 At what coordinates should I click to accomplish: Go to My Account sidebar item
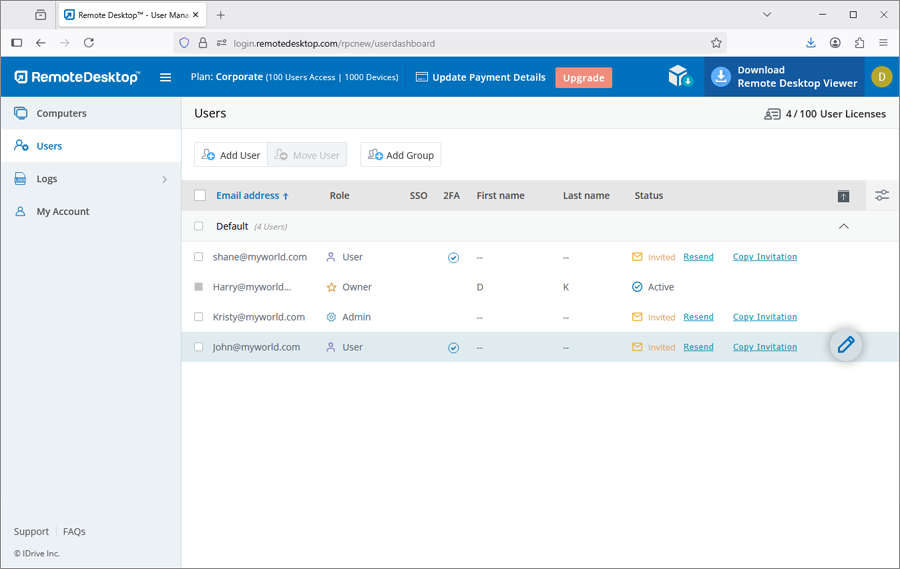63,212
